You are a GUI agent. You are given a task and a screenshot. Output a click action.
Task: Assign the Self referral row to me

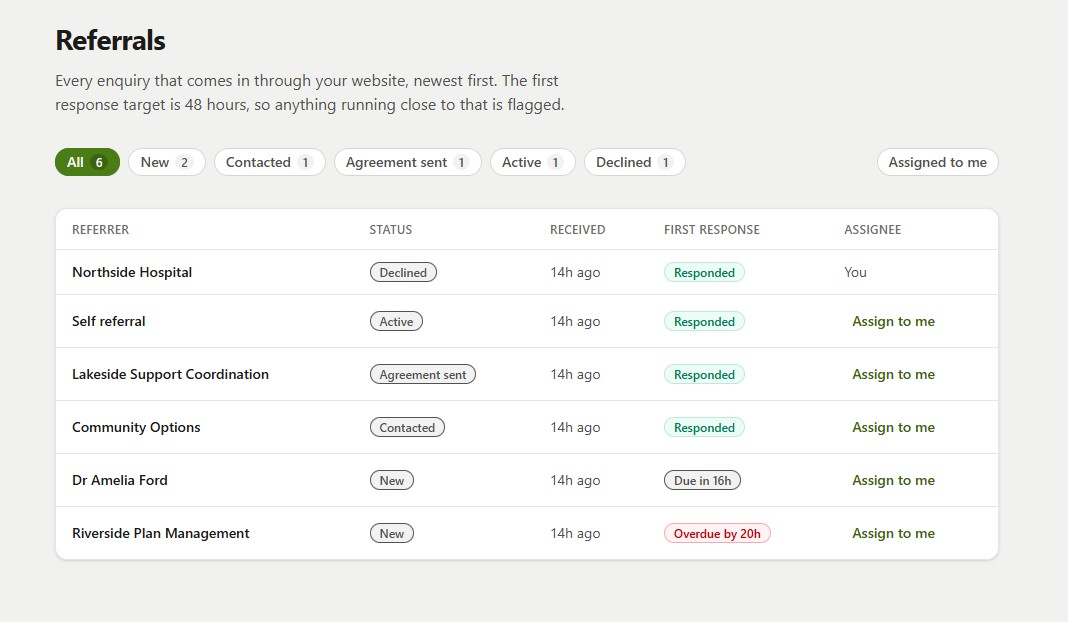click(893, 322)
